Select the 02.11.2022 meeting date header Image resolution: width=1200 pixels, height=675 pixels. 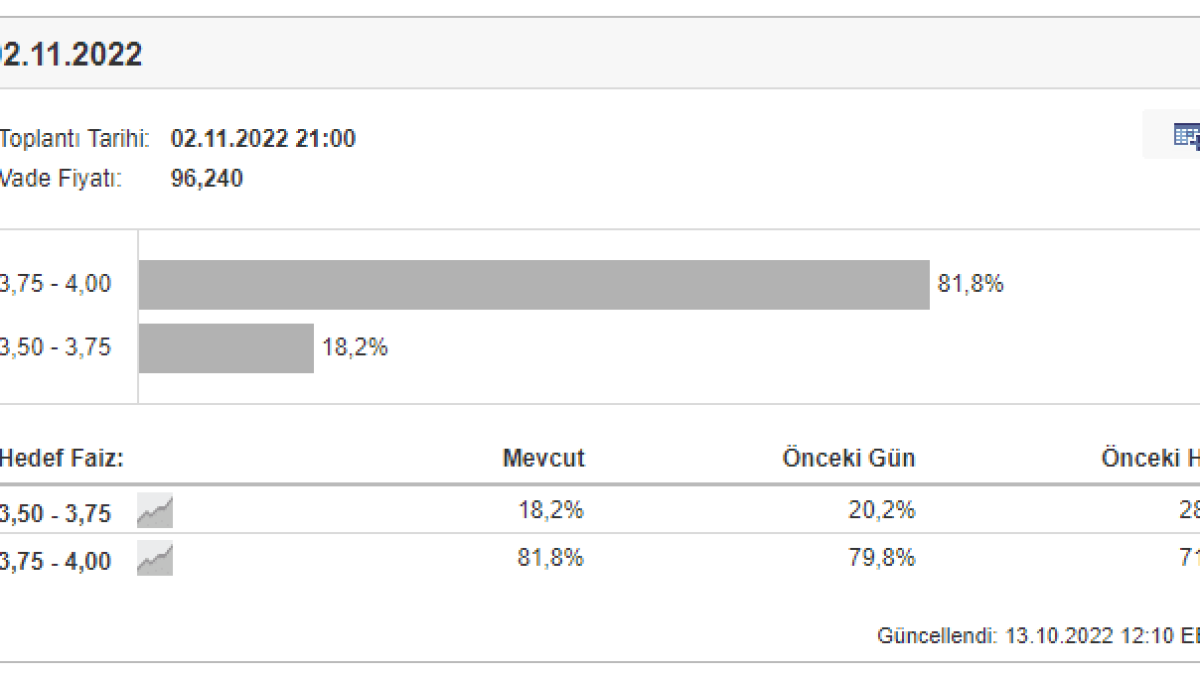coord(70,54)
